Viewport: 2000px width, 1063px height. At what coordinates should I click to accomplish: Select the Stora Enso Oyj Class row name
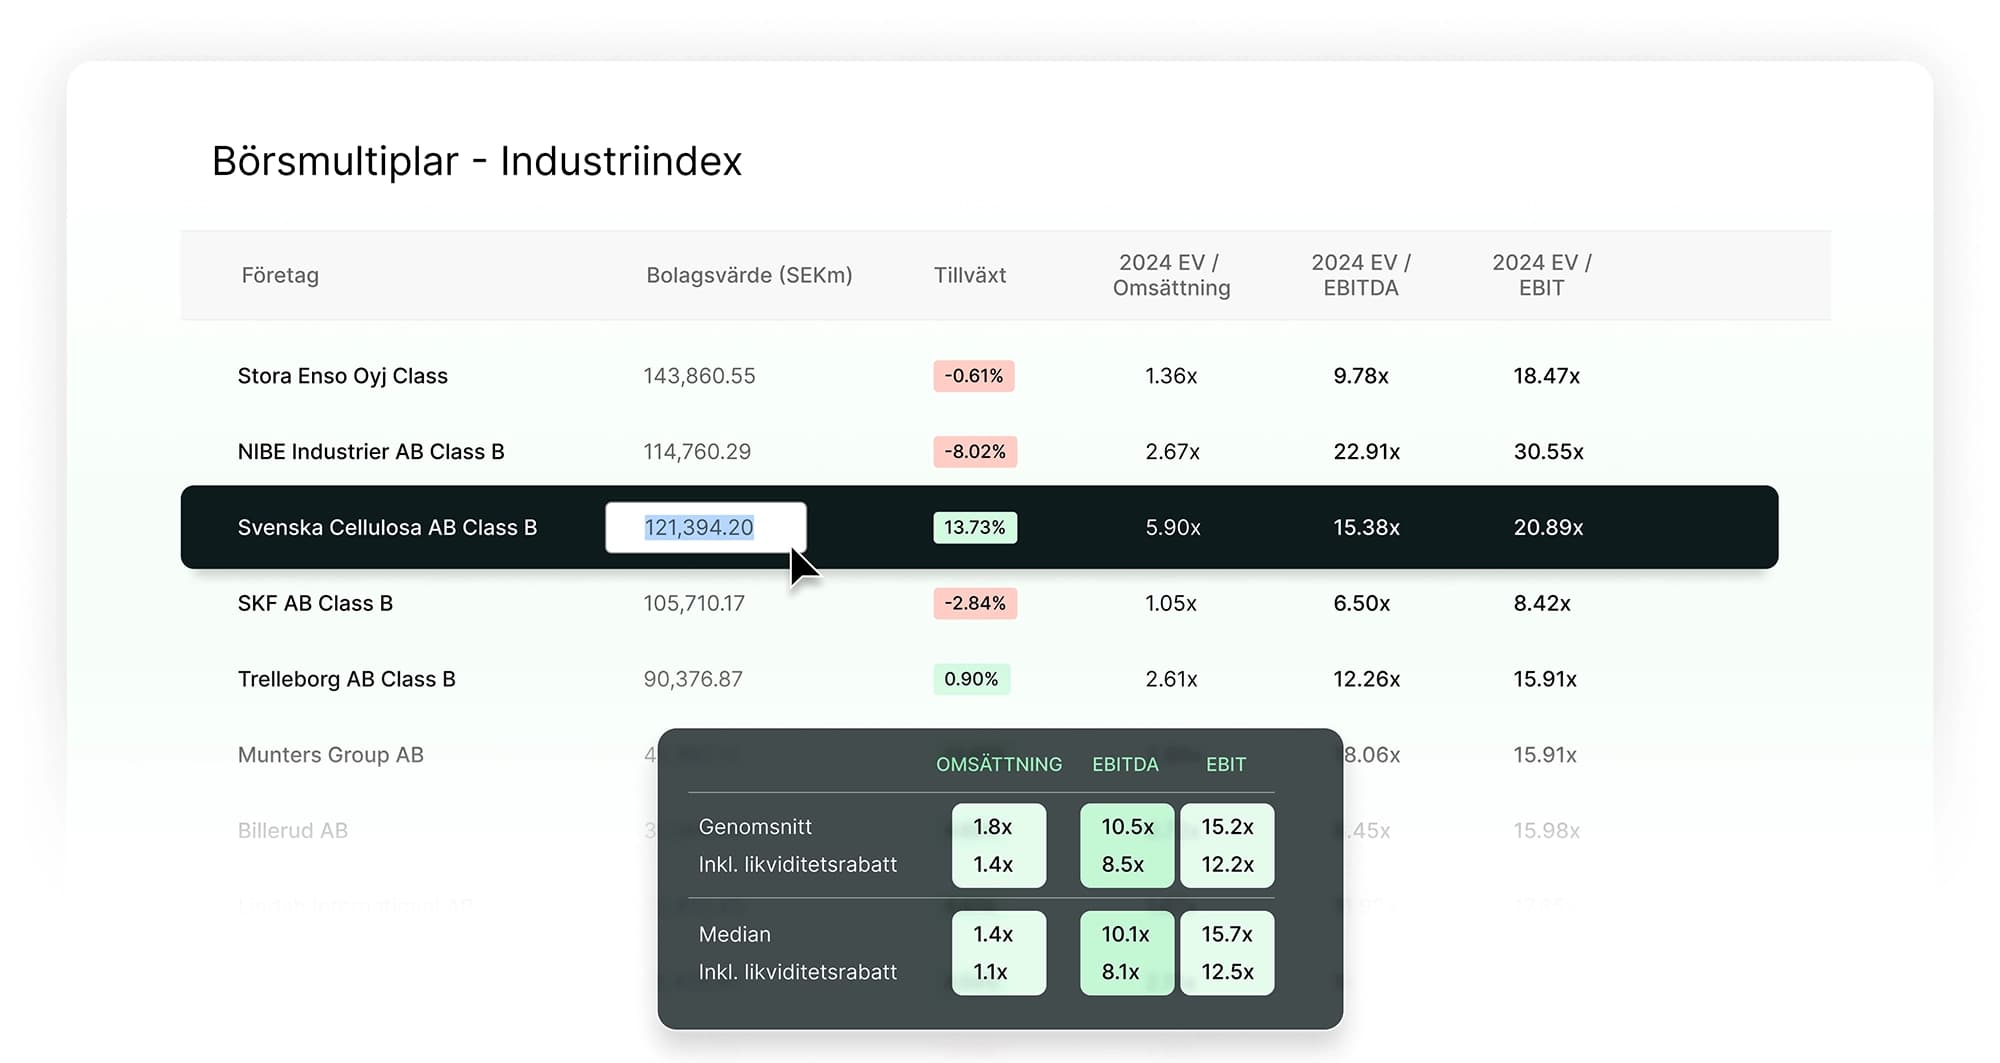(x=343, y=376)
